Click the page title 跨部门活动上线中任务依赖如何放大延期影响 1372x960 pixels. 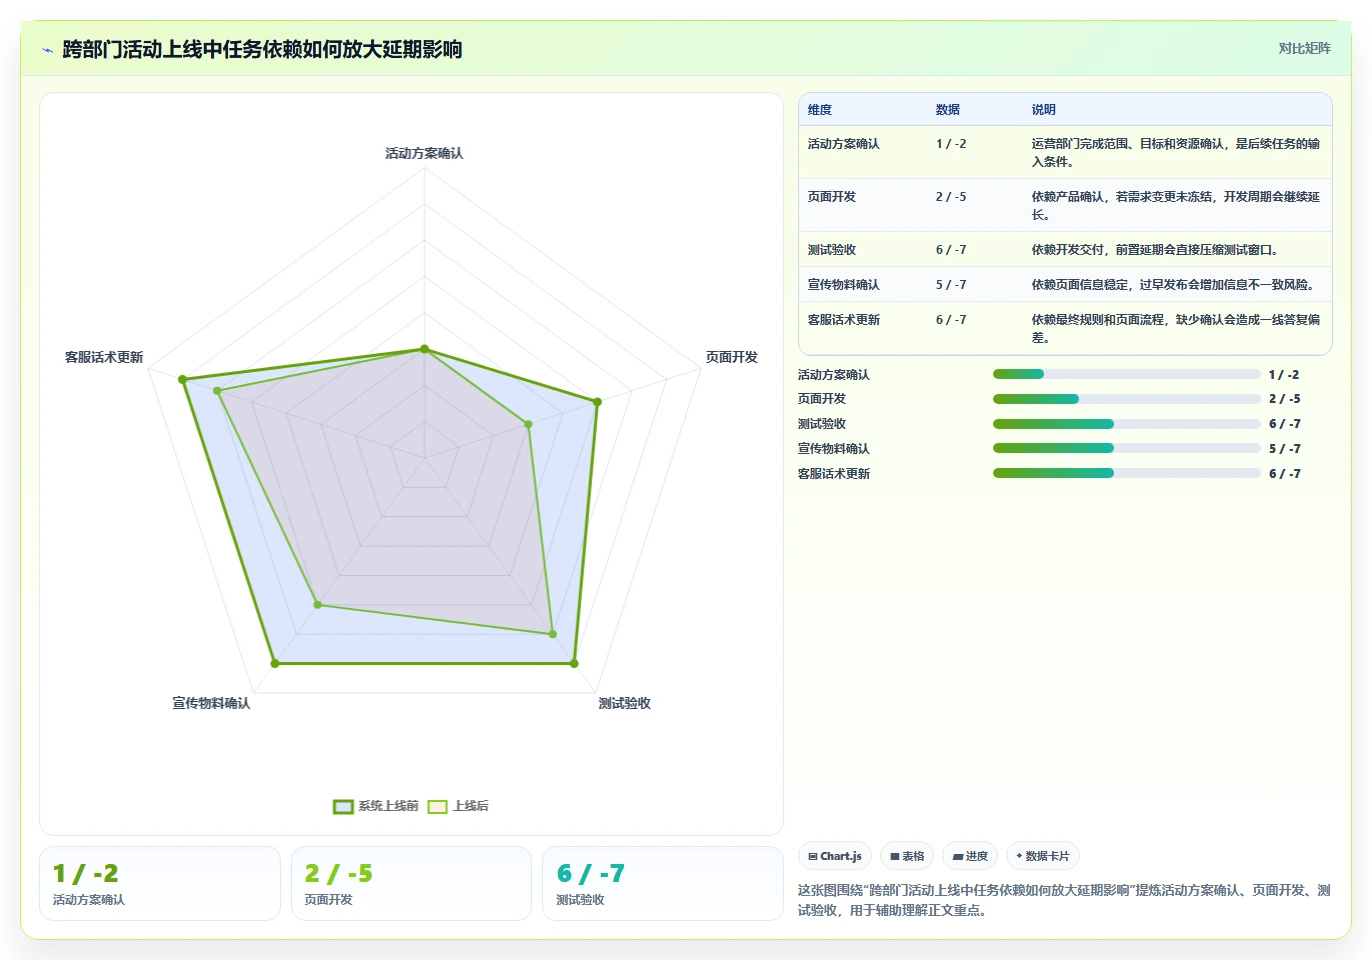pyautogui.click(x=262, y=50)
